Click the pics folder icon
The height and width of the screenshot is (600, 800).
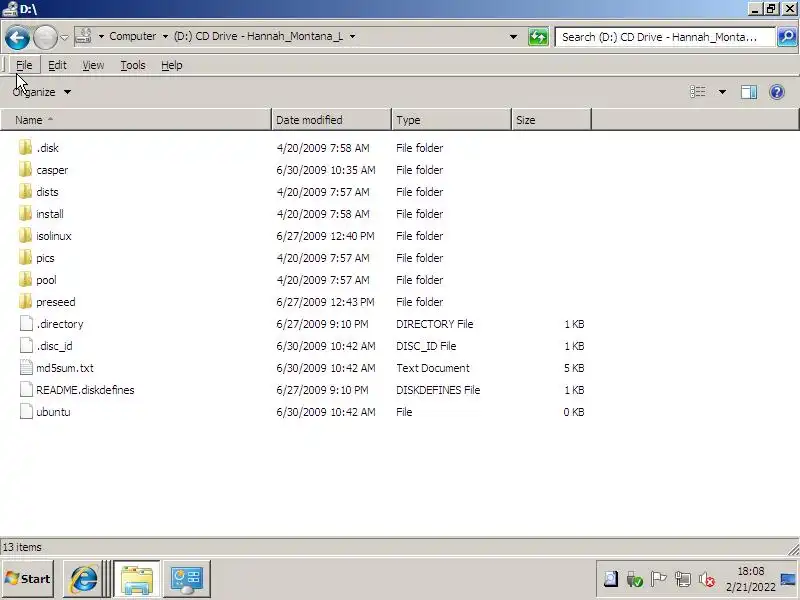coord(25,257)
